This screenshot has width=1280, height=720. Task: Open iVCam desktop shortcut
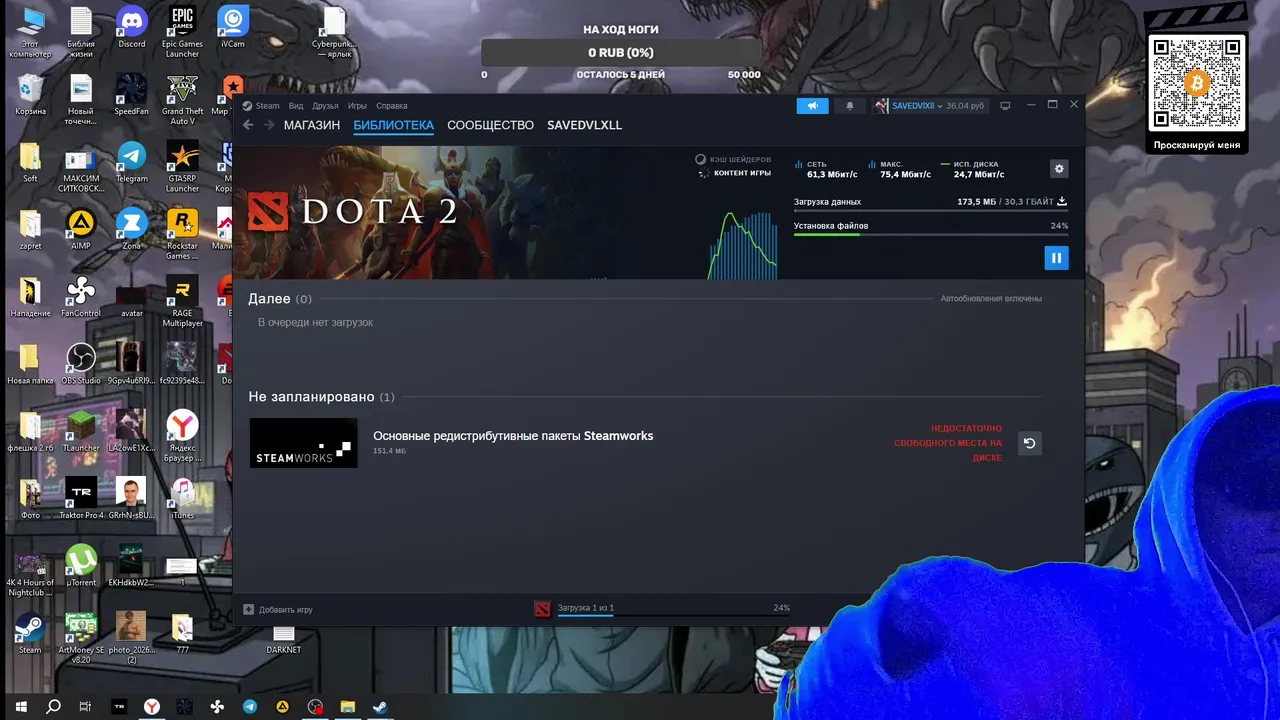[233, 28]
